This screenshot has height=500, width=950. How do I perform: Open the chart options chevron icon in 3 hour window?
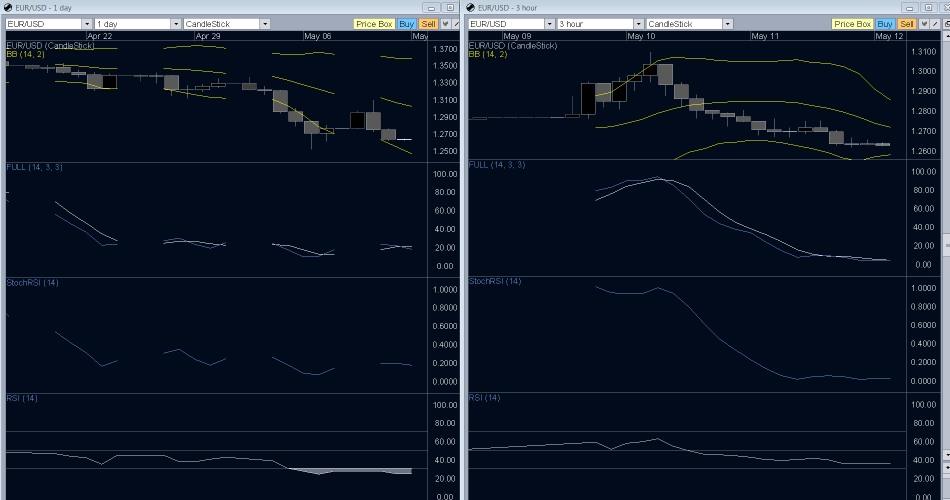pyautogui.click(x=924, y=24)
